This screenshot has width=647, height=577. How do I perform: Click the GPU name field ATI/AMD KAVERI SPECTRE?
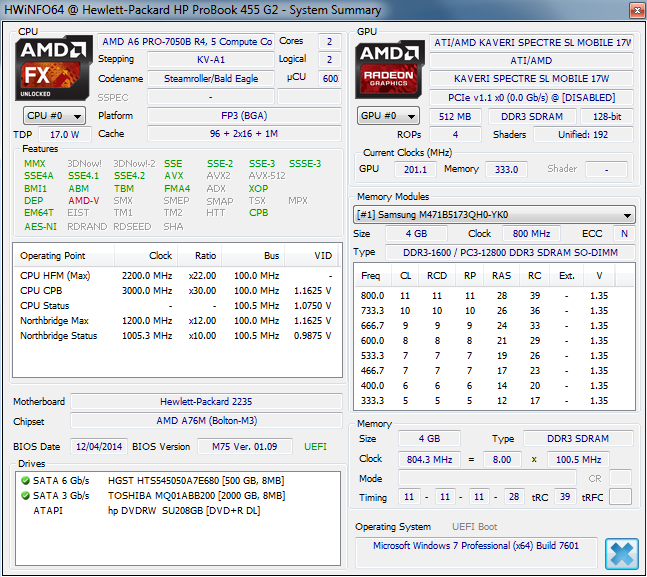pos(531,43)
